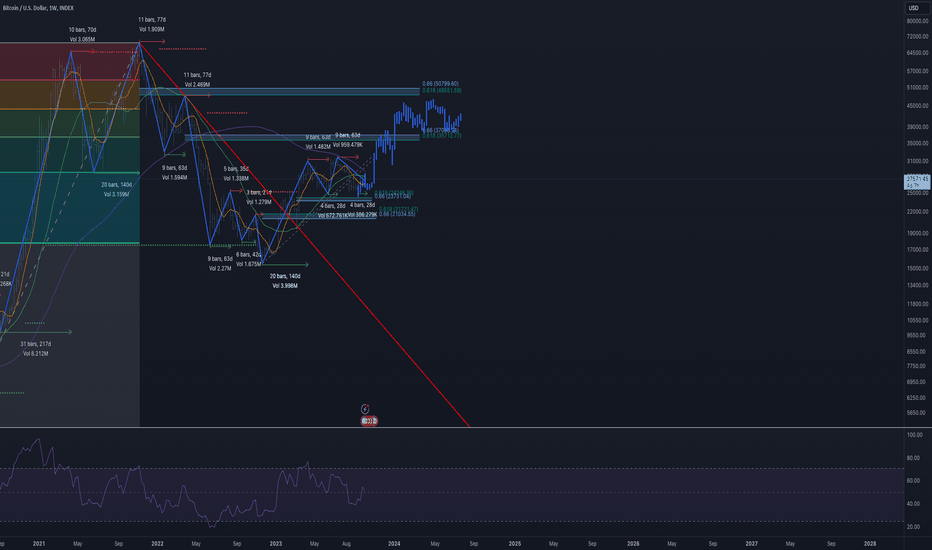932x550 pixels.
Task: Click 5650.00 on the price scale
Action: pyautogui.click(x=917, y=413)
